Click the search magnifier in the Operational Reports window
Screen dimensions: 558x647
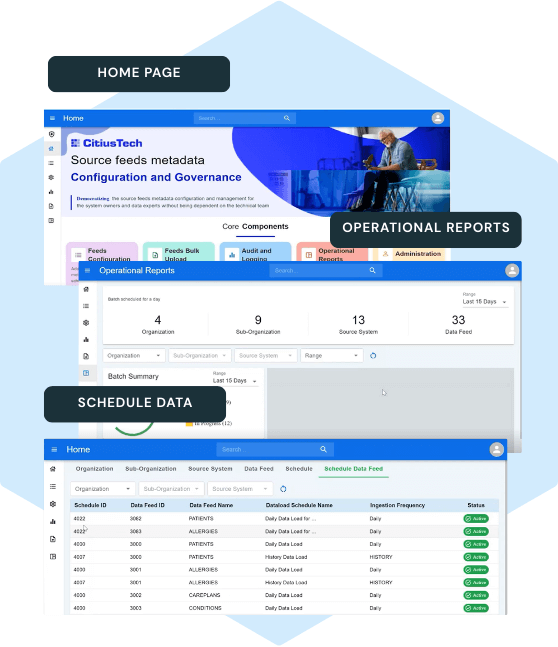click(372, 270)
